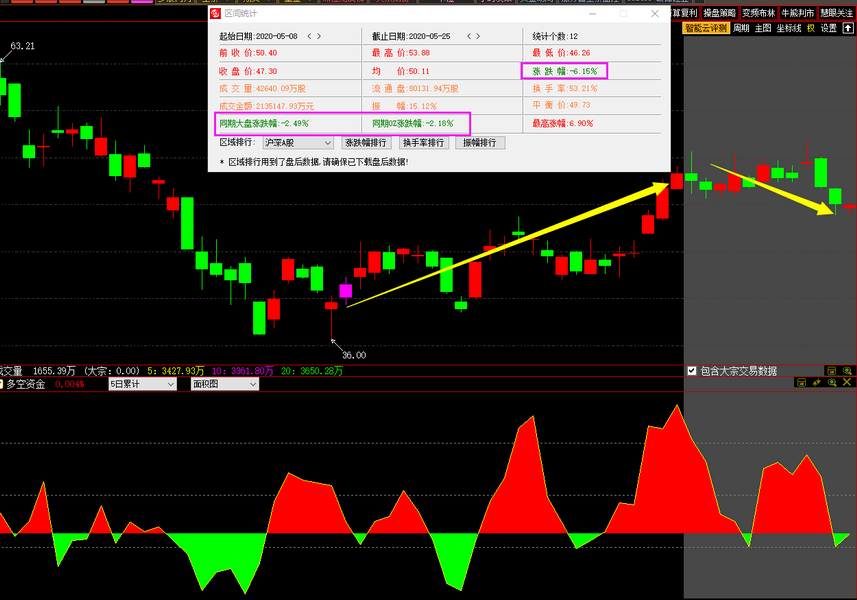Screen dimensions: 857x600
Task: Close the 多空资金 indicator panel with X icon
Action: [x=847, y=383]
